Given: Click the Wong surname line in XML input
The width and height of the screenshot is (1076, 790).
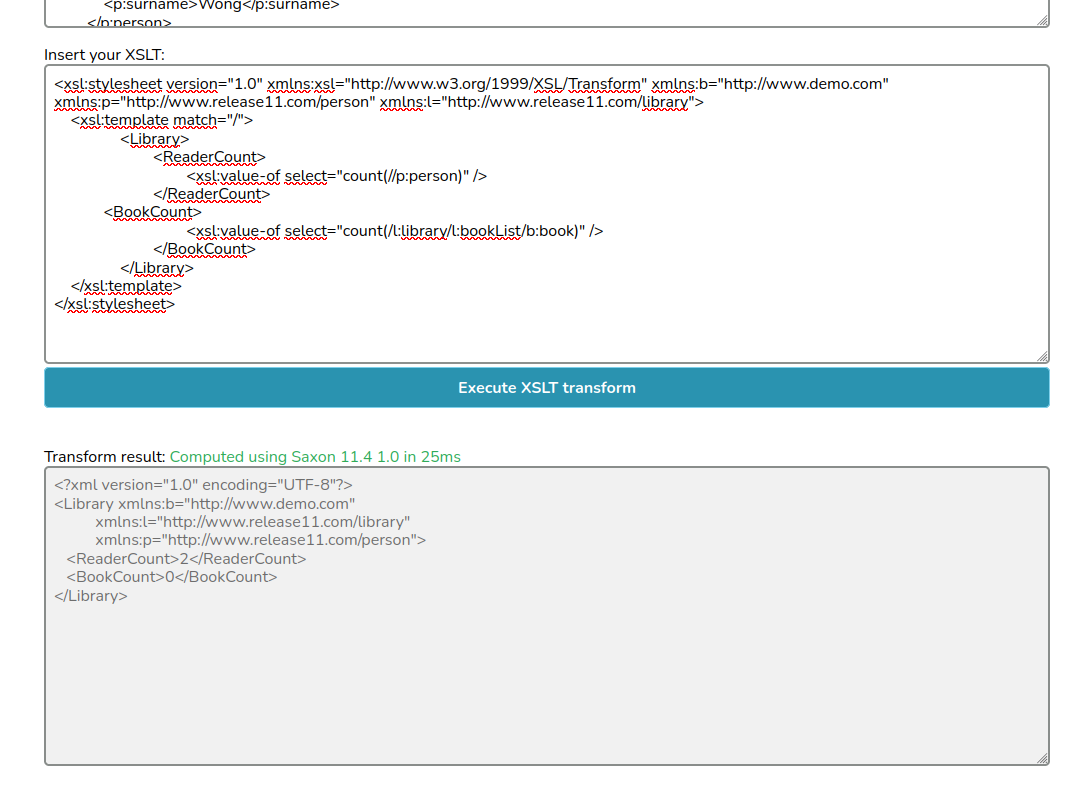Looking at the screenshot, I should click(x=221, y=5).
